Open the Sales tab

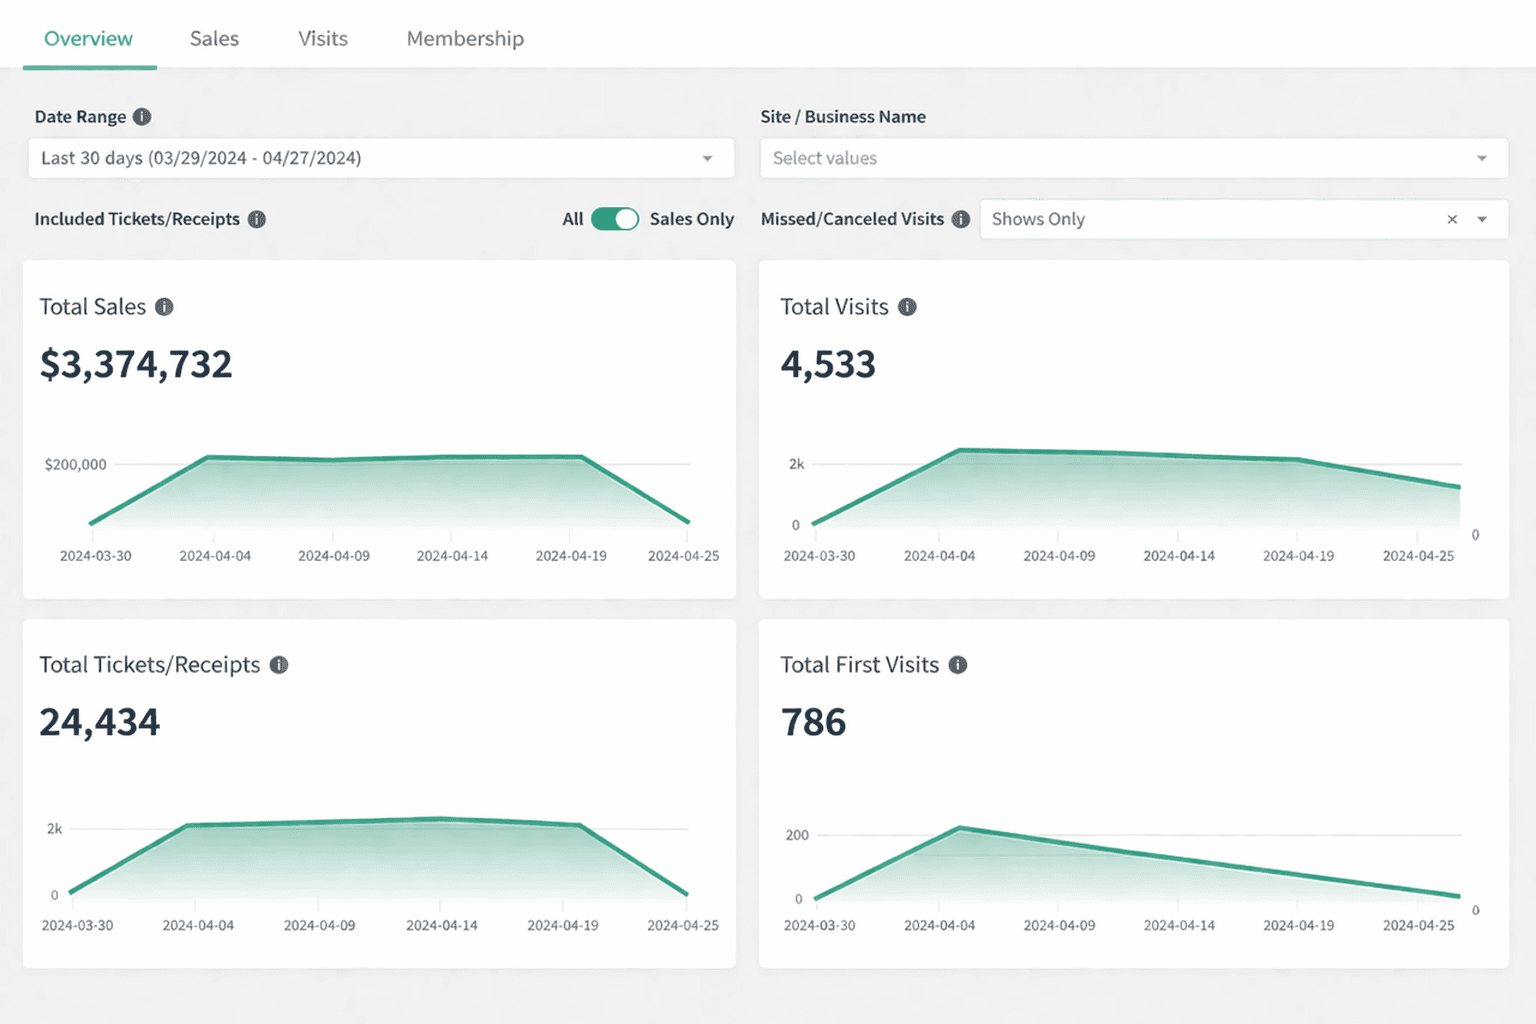click(214, 38)
